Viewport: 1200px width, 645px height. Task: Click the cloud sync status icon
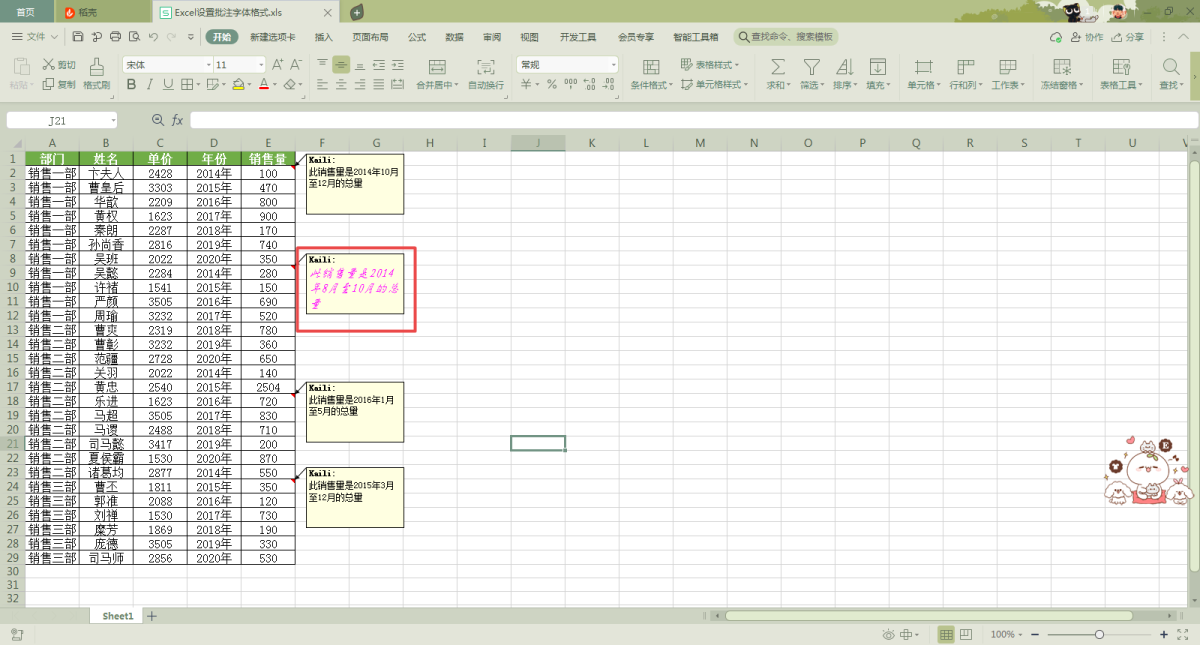(x=1056, y=37)
